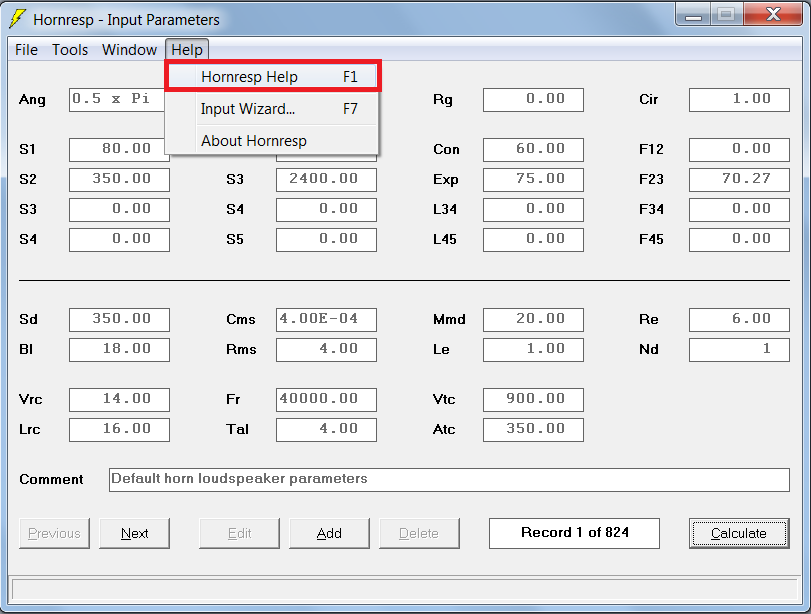Viewport: 811px width, 614px height.
Task: Click the "Exp" label text
Action: point(446,179)
